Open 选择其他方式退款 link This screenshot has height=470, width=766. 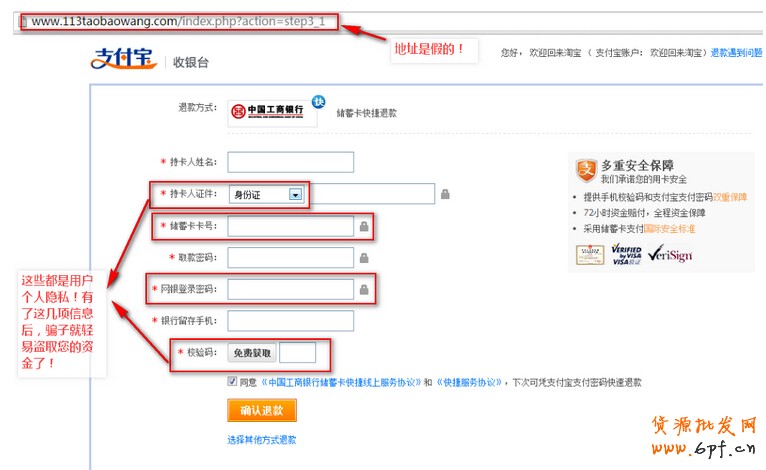click(x=262, y=440)
